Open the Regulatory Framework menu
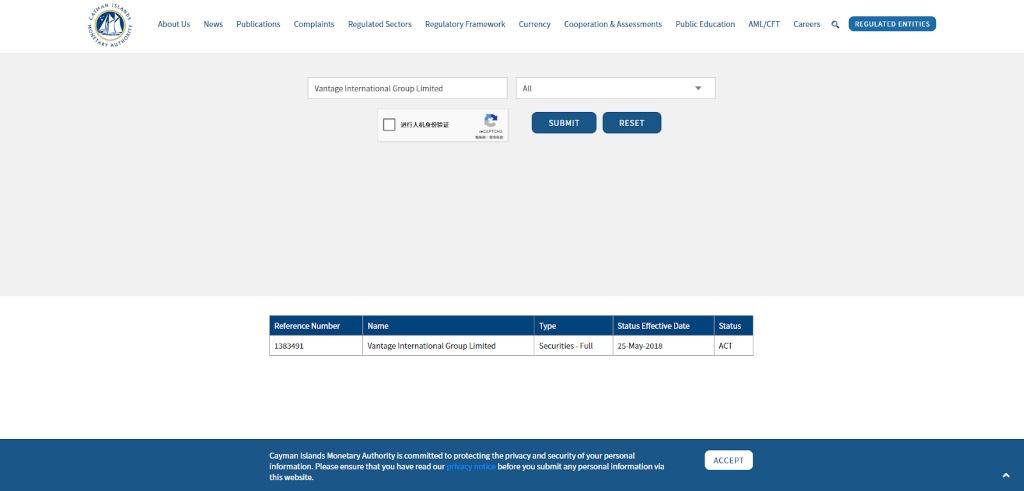The height and width of the screenshot is (491, 1024). 465,24
